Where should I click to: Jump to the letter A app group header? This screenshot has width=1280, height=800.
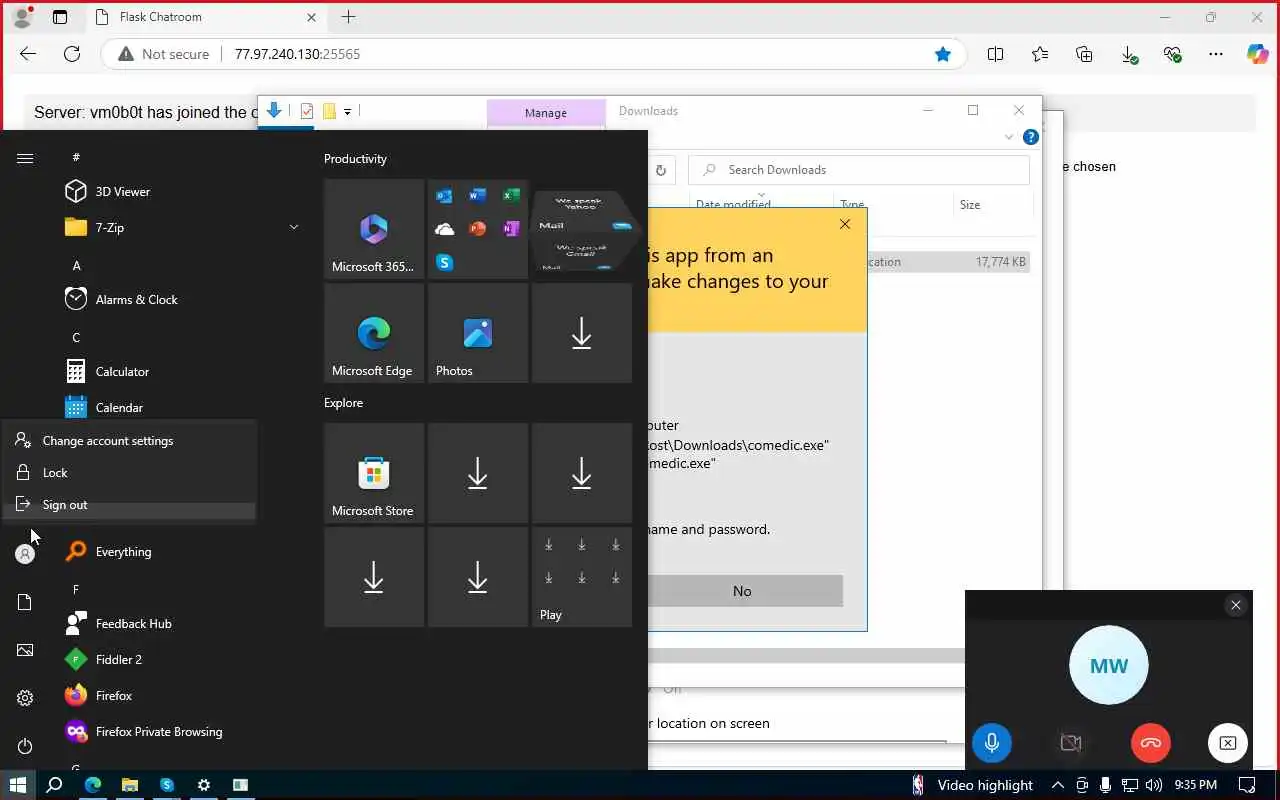[x=76, y=265]
